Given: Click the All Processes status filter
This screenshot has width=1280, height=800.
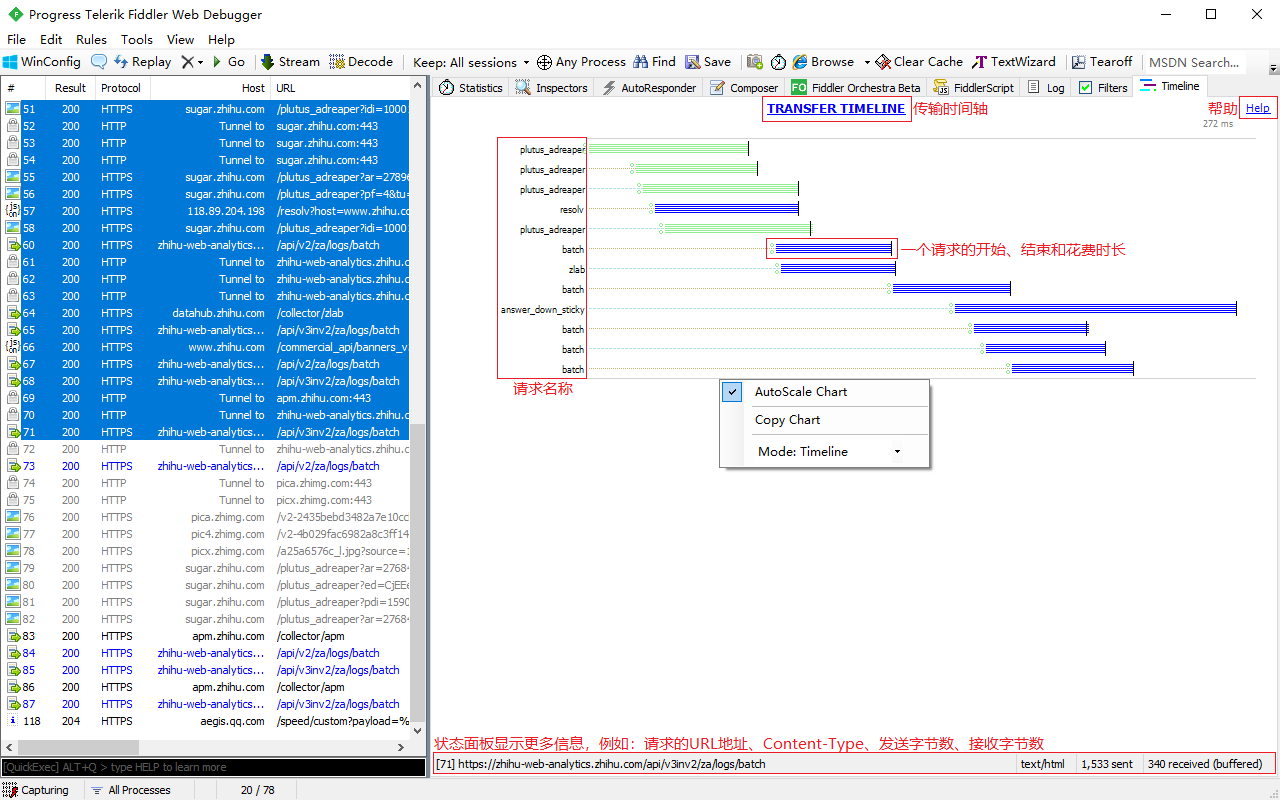Looking at the screenshot, I should tap(130, 790).
